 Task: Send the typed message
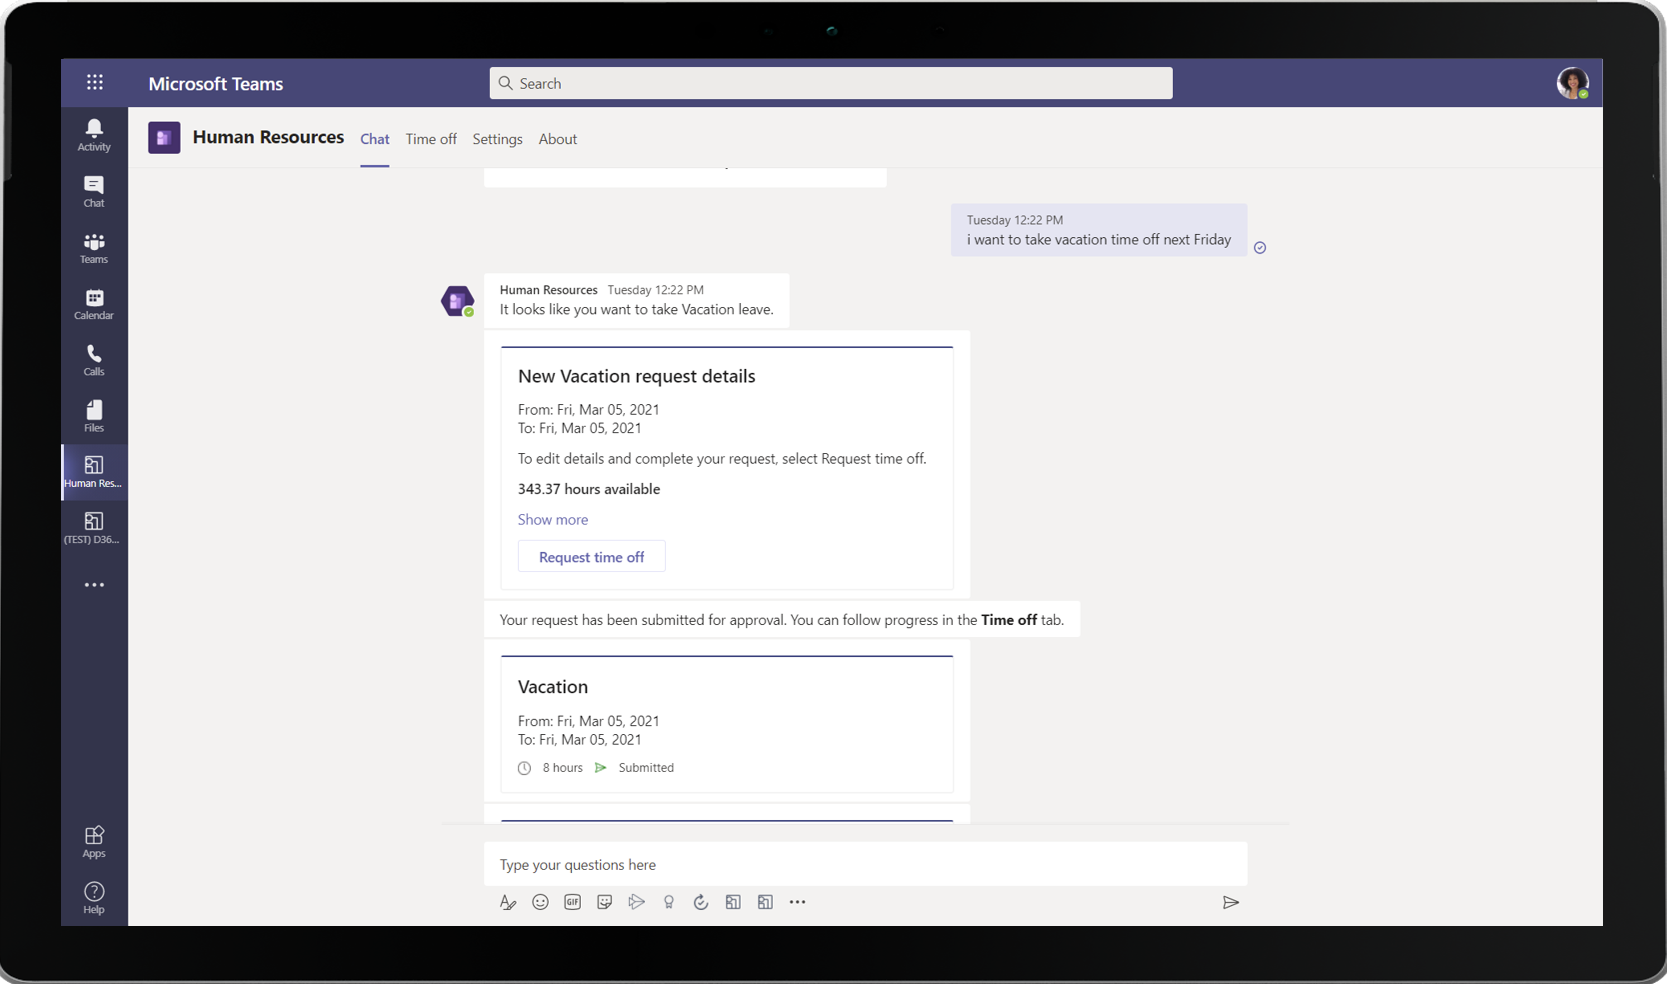pos(1231,902)
